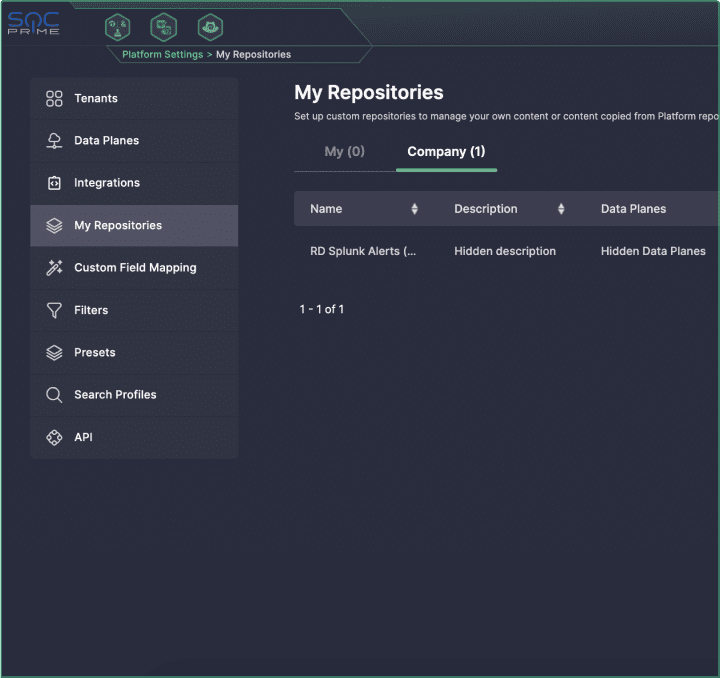Viewport: 720px width, 678px height.
Task: Click the SOC Prime logo
Action: (34, 24)
